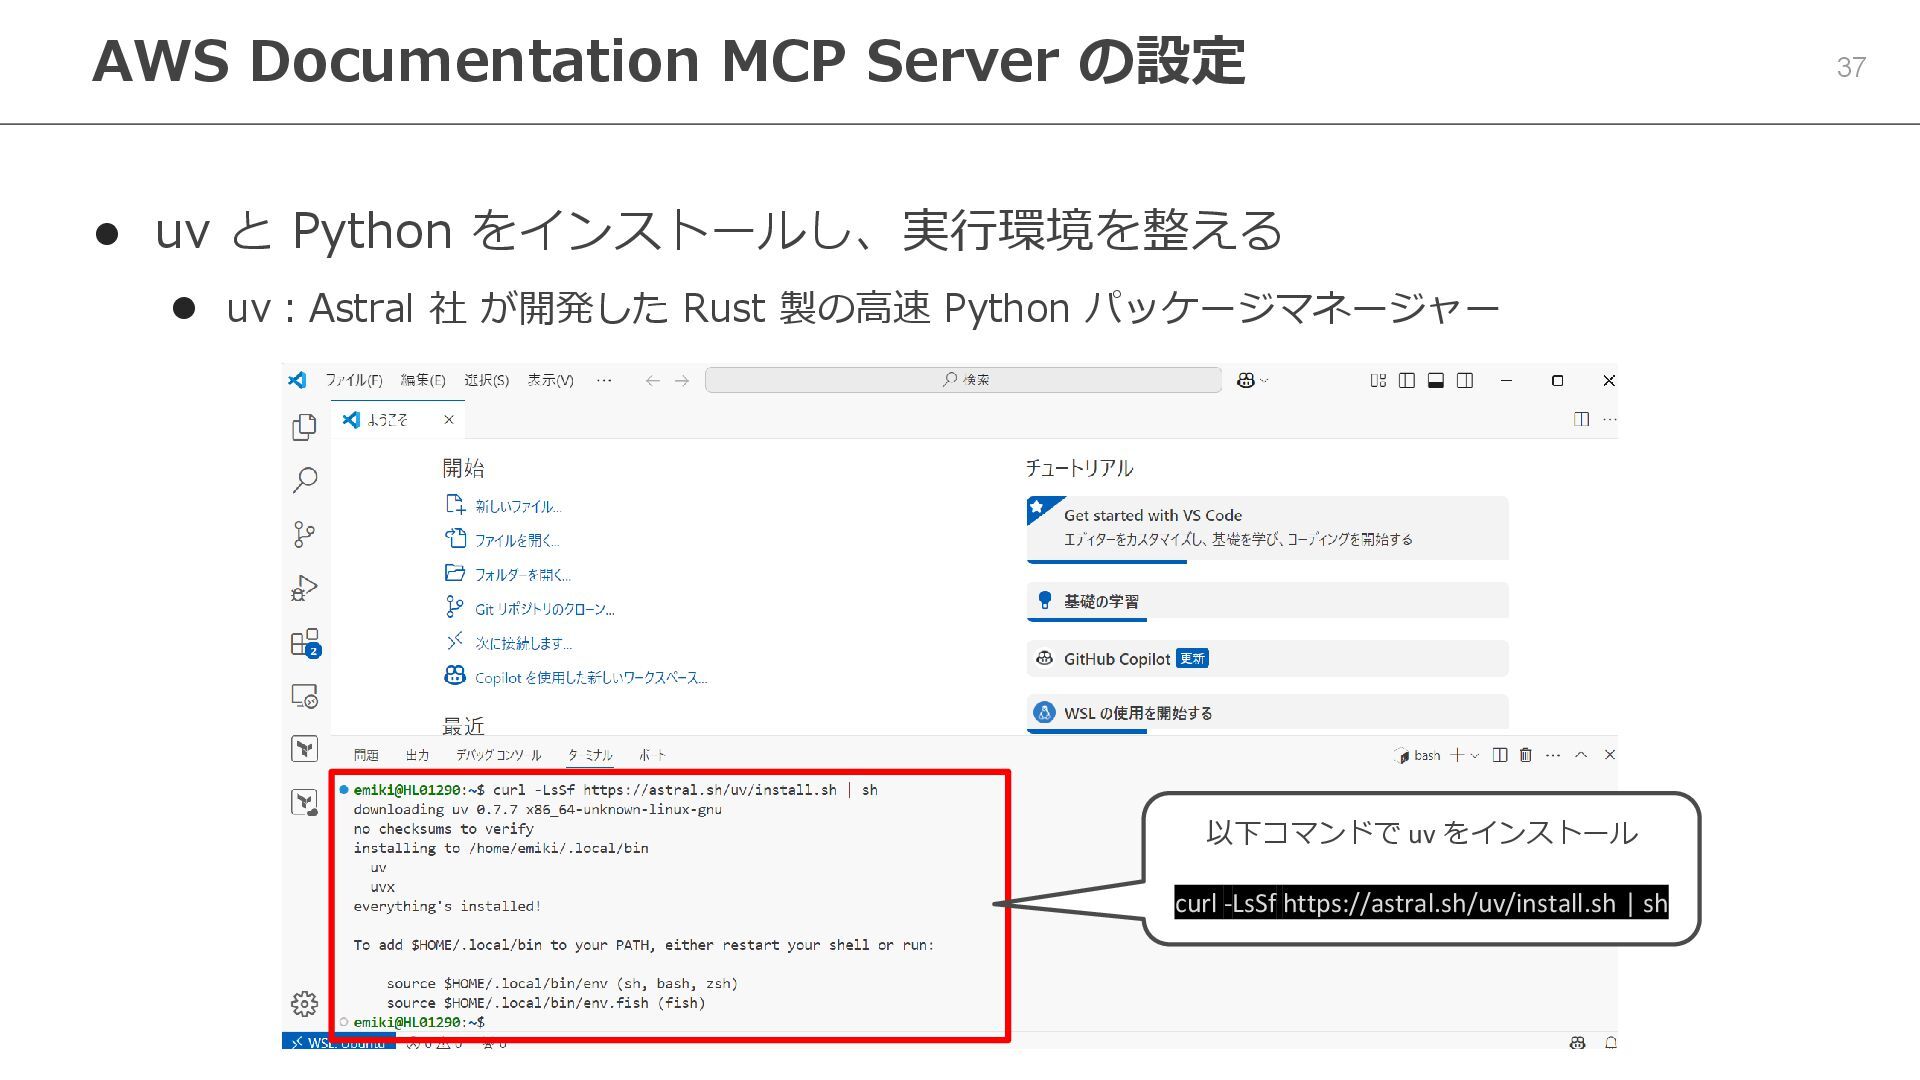Open the Run and Debug view

(x=305, y=588)
